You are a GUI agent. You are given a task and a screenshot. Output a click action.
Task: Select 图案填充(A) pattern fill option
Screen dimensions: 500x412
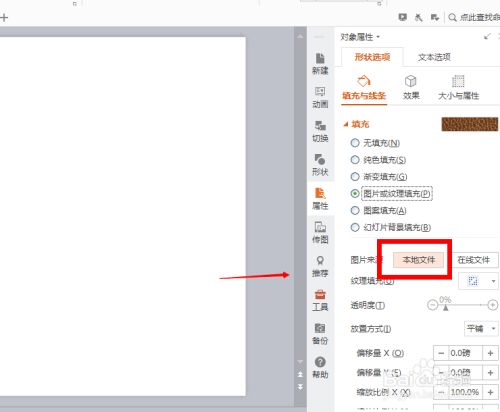pyautogui.click(x=378, y=211)
